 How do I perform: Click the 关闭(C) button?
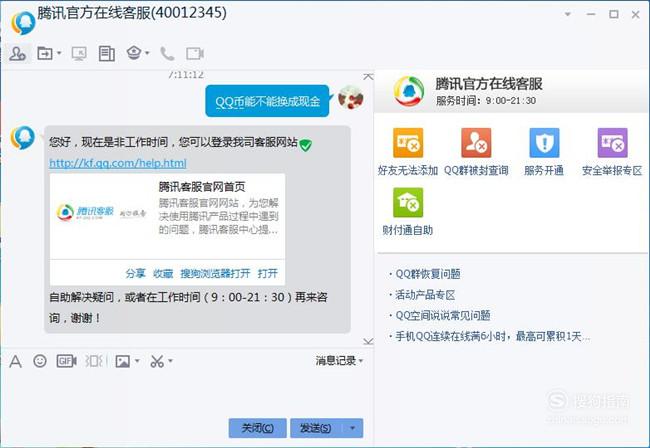[257, 428]
